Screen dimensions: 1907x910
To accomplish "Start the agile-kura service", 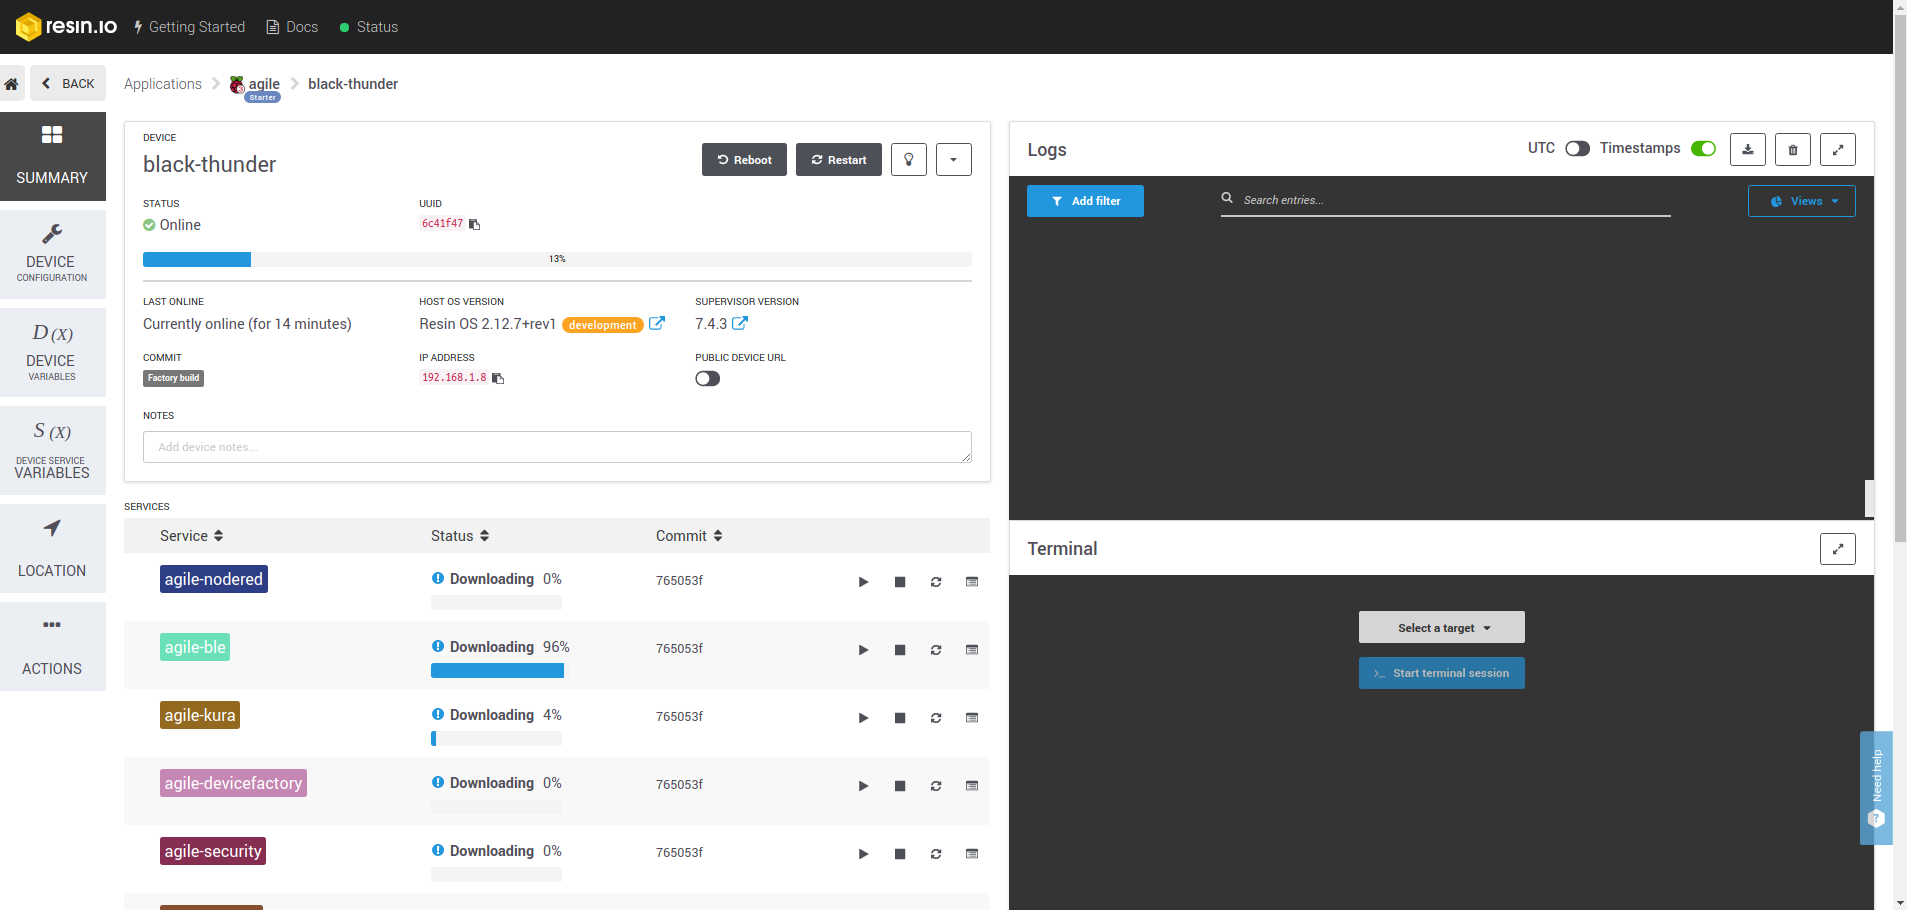I will click(863, 718).
